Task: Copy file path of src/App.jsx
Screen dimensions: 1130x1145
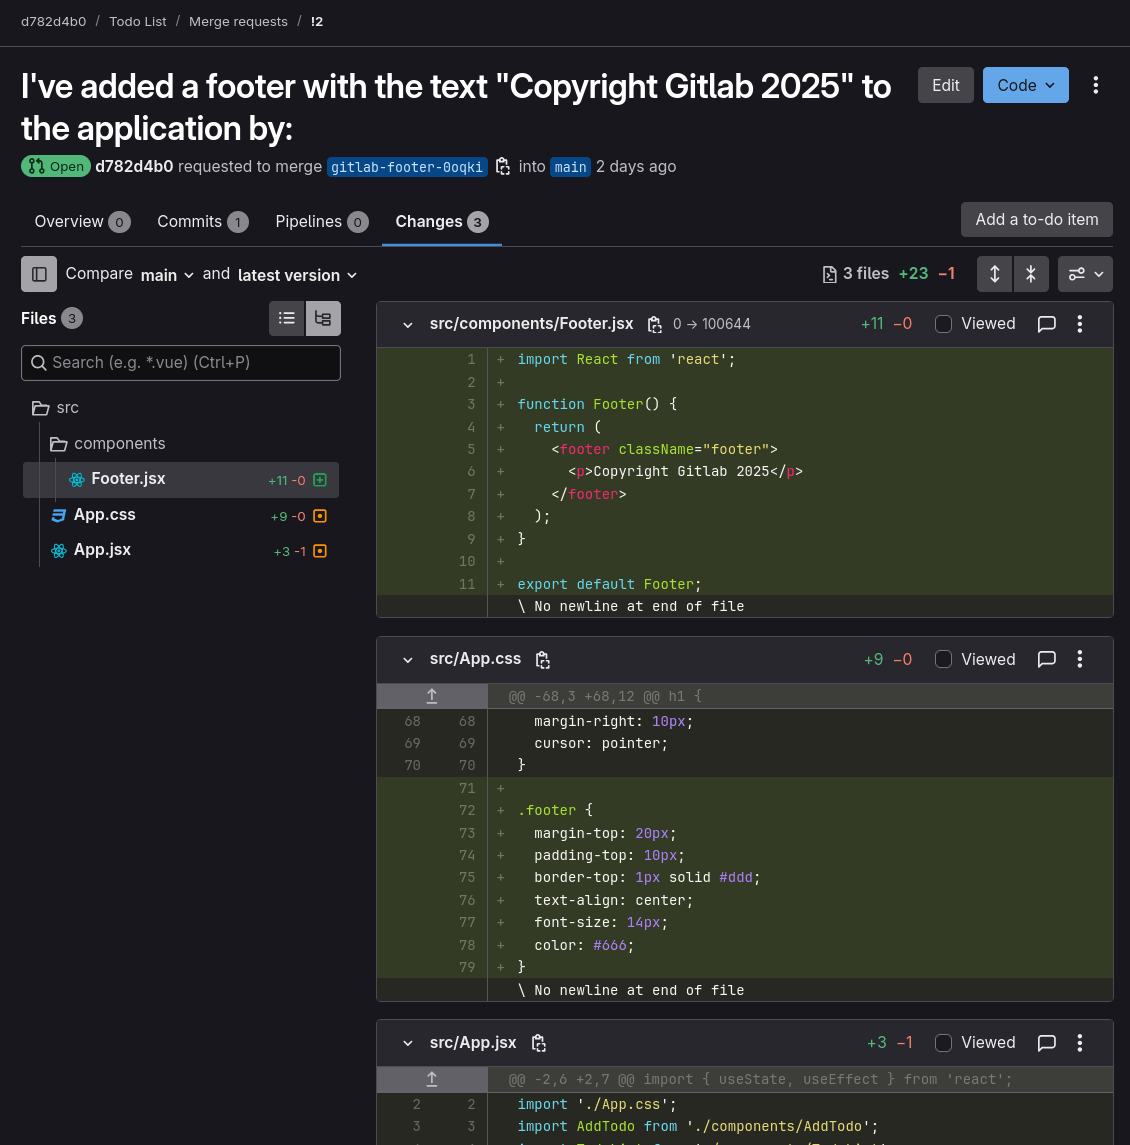Action: pyautogui.click(x=538, y=1043)
